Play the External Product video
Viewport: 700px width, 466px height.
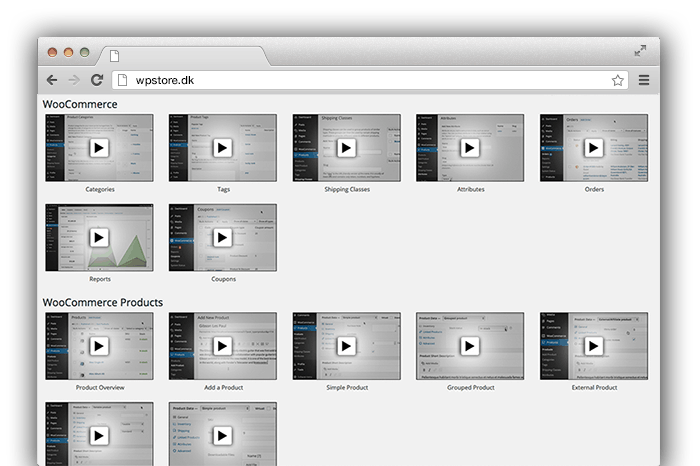pyautogui.click(x=593, y=346)
